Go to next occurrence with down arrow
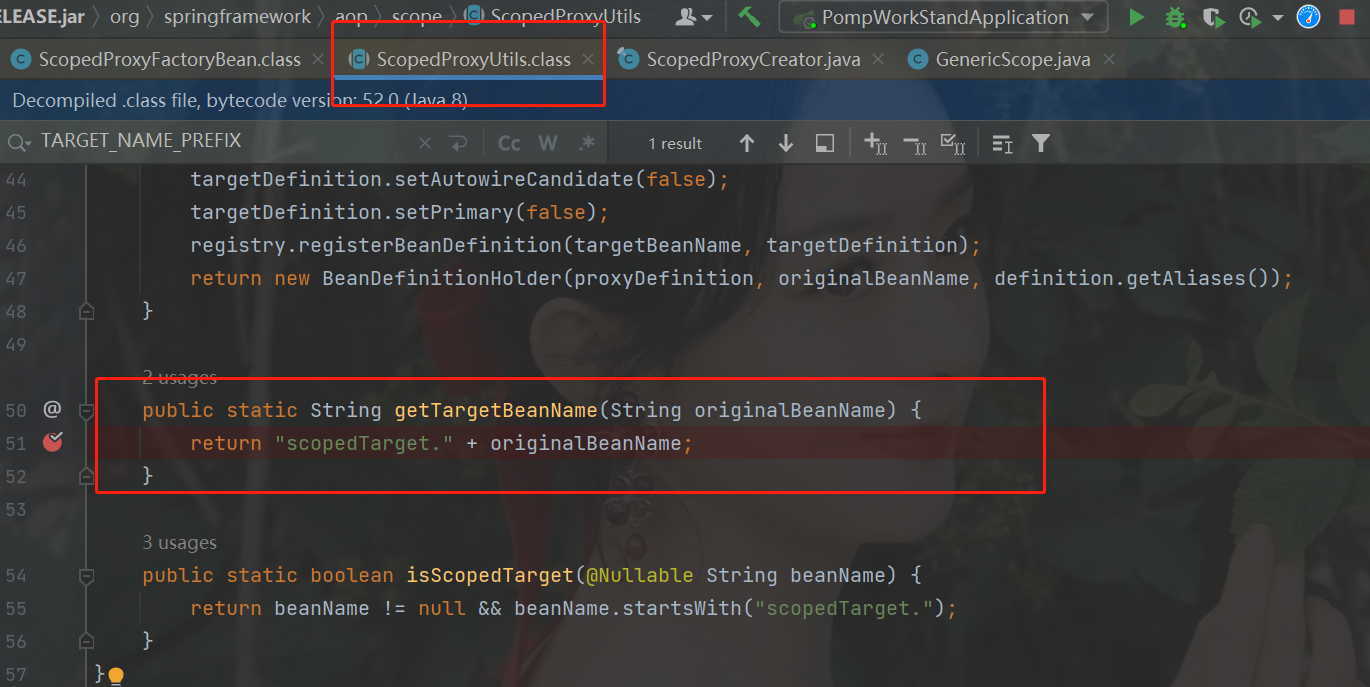 coord(786,143)
